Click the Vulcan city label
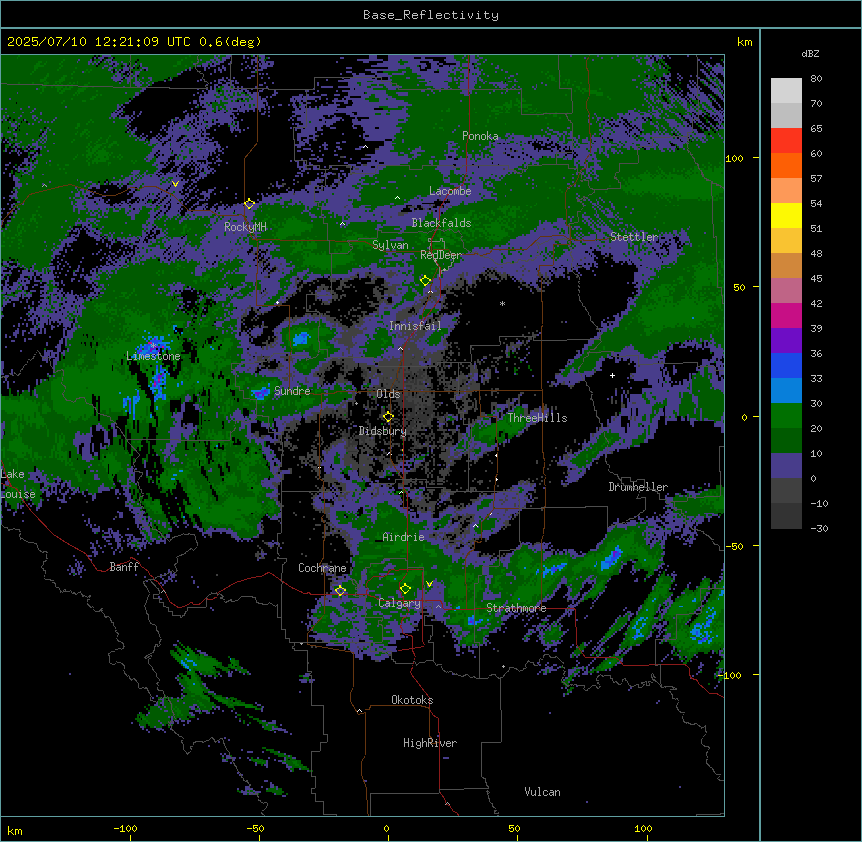This screenshot has height=842, width=862. click(x=543, y=792)
